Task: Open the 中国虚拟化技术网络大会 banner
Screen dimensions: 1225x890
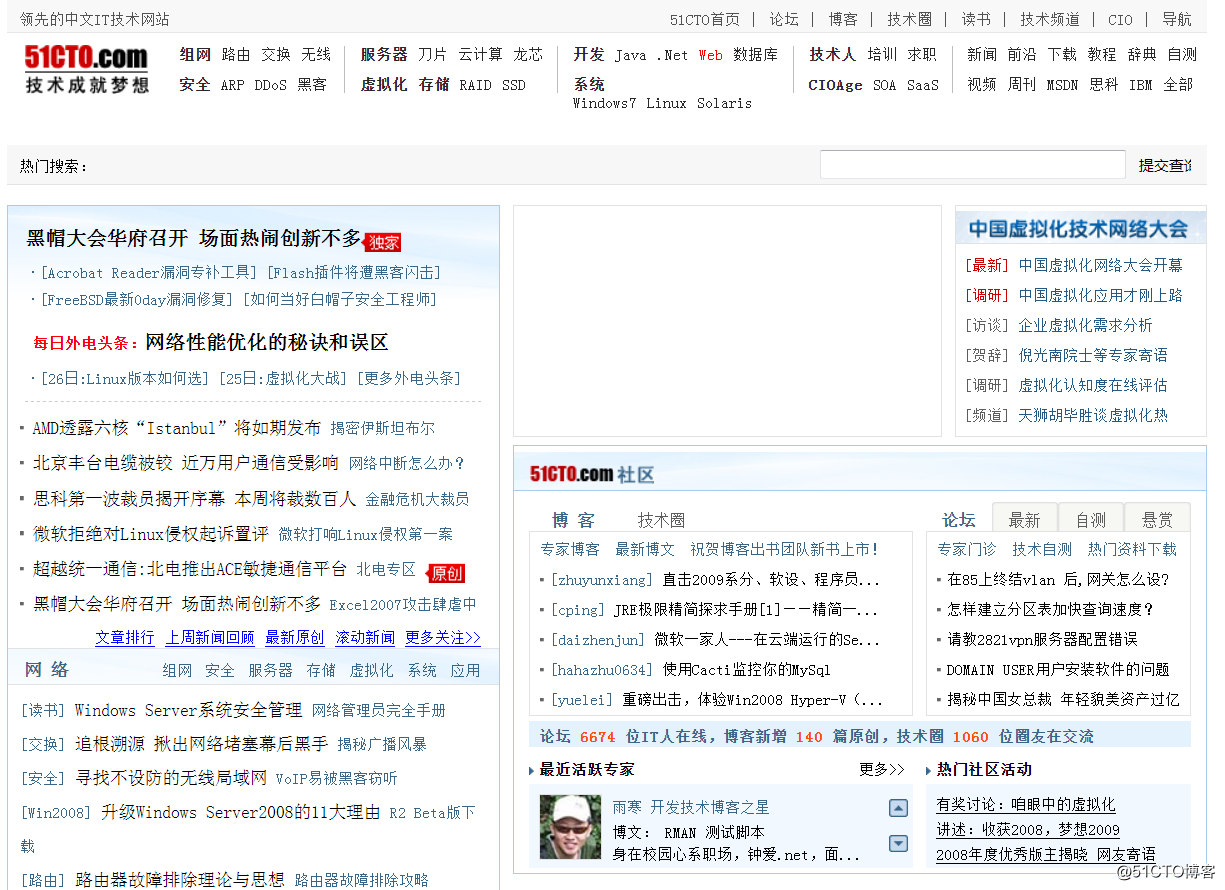Action: (x=1078, y=229)
